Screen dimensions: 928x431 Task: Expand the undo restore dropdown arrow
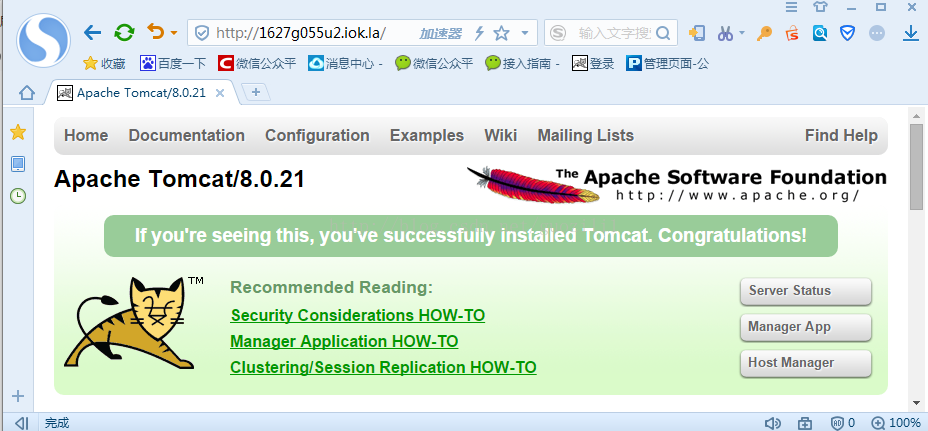point(173,33)
